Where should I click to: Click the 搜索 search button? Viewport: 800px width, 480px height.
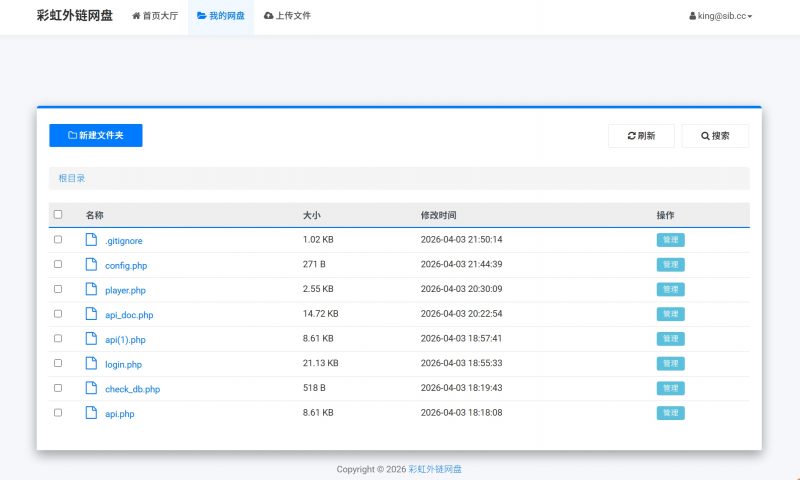click(715, 136)
